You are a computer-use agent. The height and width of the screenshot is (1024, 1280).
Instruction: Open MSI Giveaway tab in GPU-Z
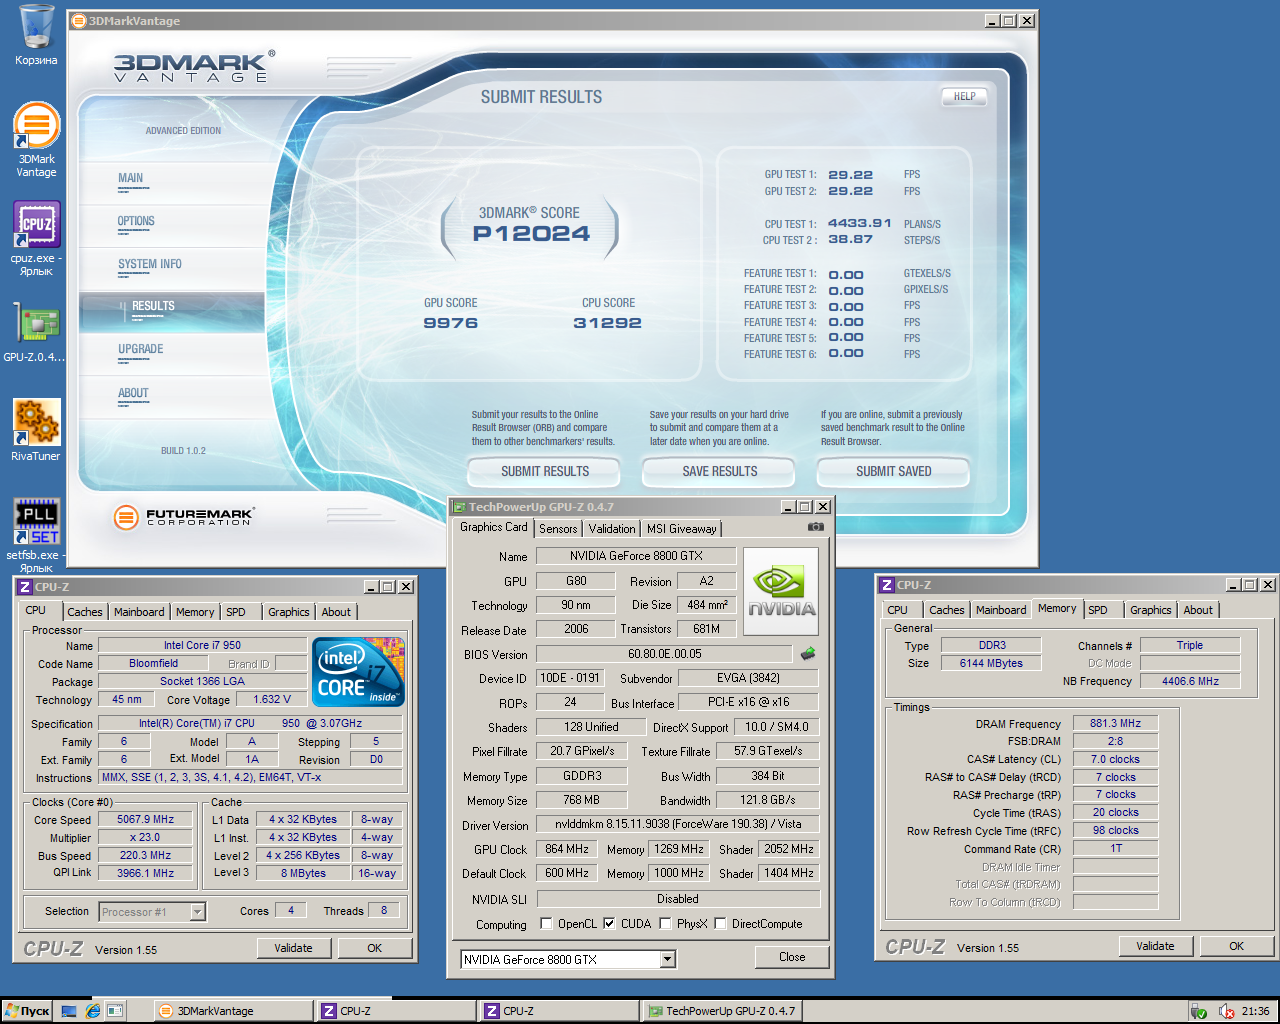tap(681, 529)
